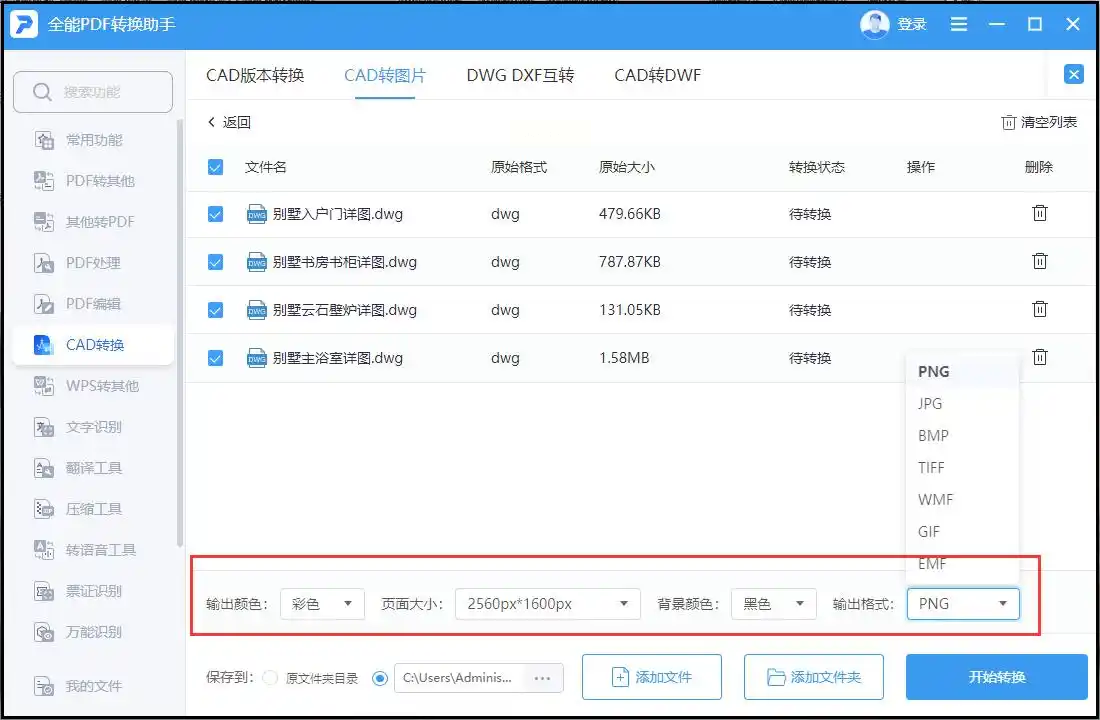The image size is (1100, 720).
Task: Open 文字识别 in the sidebar
Action: (x=93, y=427)
